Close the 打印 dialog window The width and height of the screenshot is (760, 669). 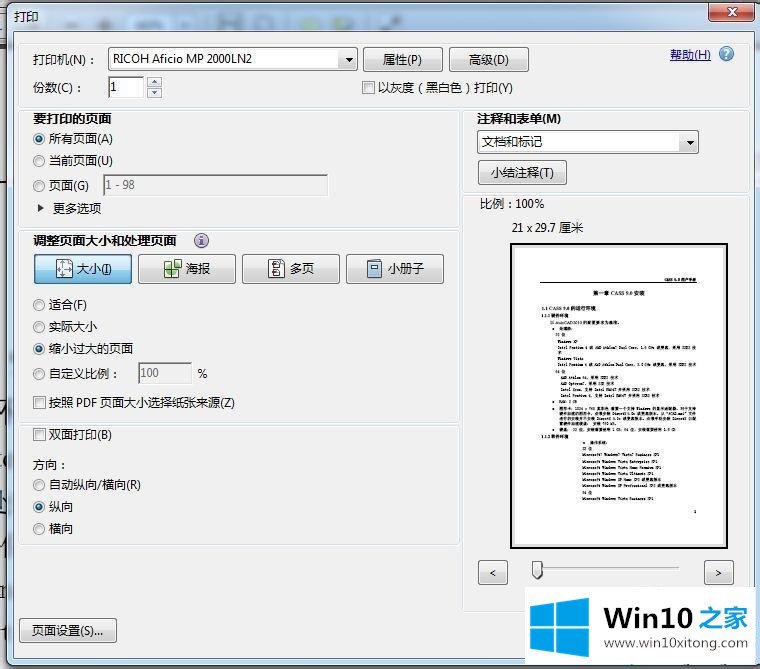click(x=732, y=12)
